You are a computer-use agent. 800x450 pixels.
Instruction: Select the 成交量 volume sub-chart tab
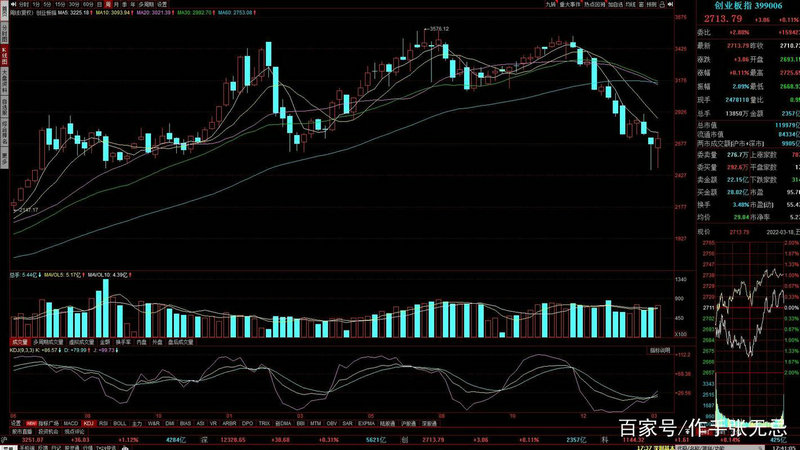[x=19, y=341]
